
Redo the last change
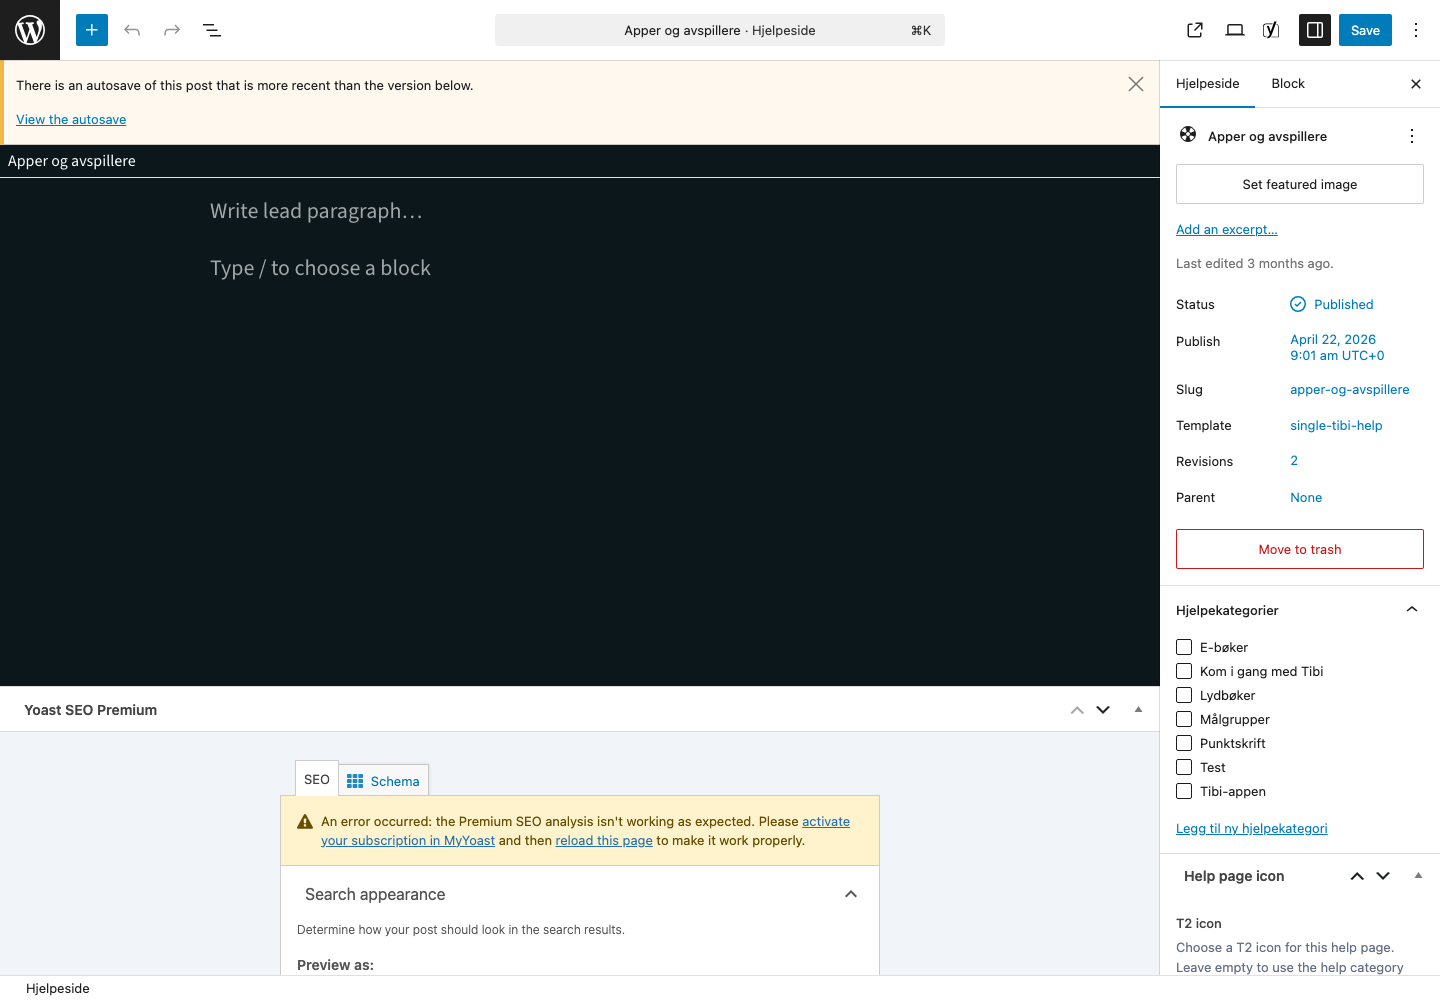point(172,30)
